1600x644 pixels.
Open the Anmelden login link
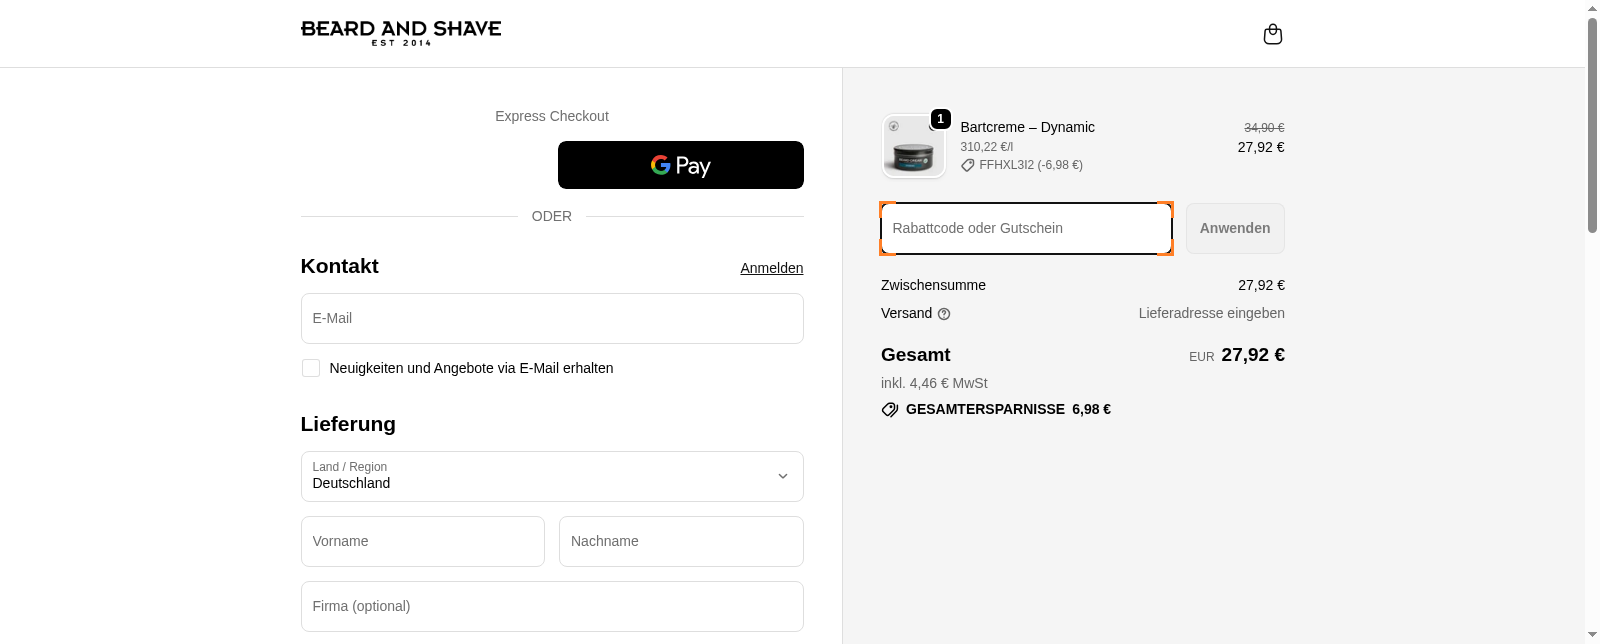coord(771,268)
